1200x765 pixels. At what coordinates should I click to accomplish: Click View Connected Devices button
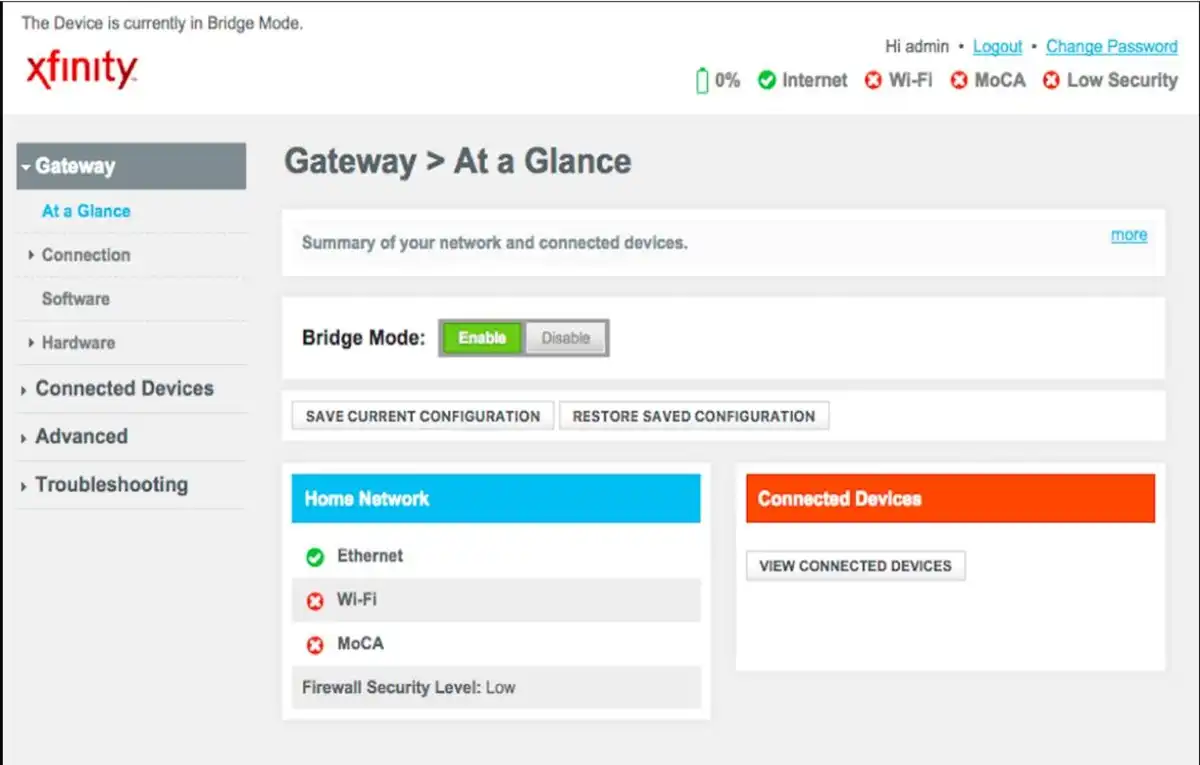click(x=855, y=566)
